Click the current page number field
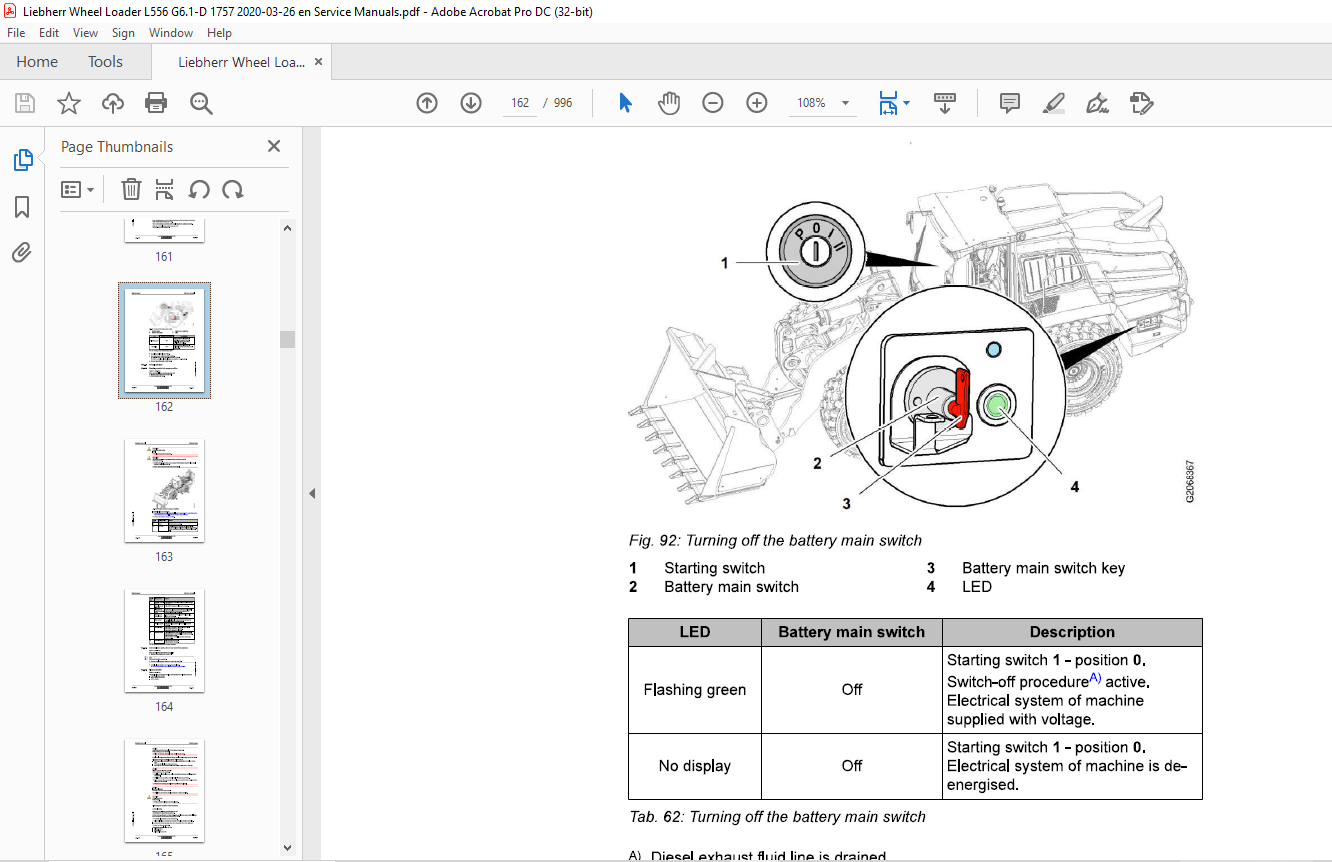Image resolution: width=1332 pixels, height=862 pixels. pyautogui.click(x=519, y=103)
